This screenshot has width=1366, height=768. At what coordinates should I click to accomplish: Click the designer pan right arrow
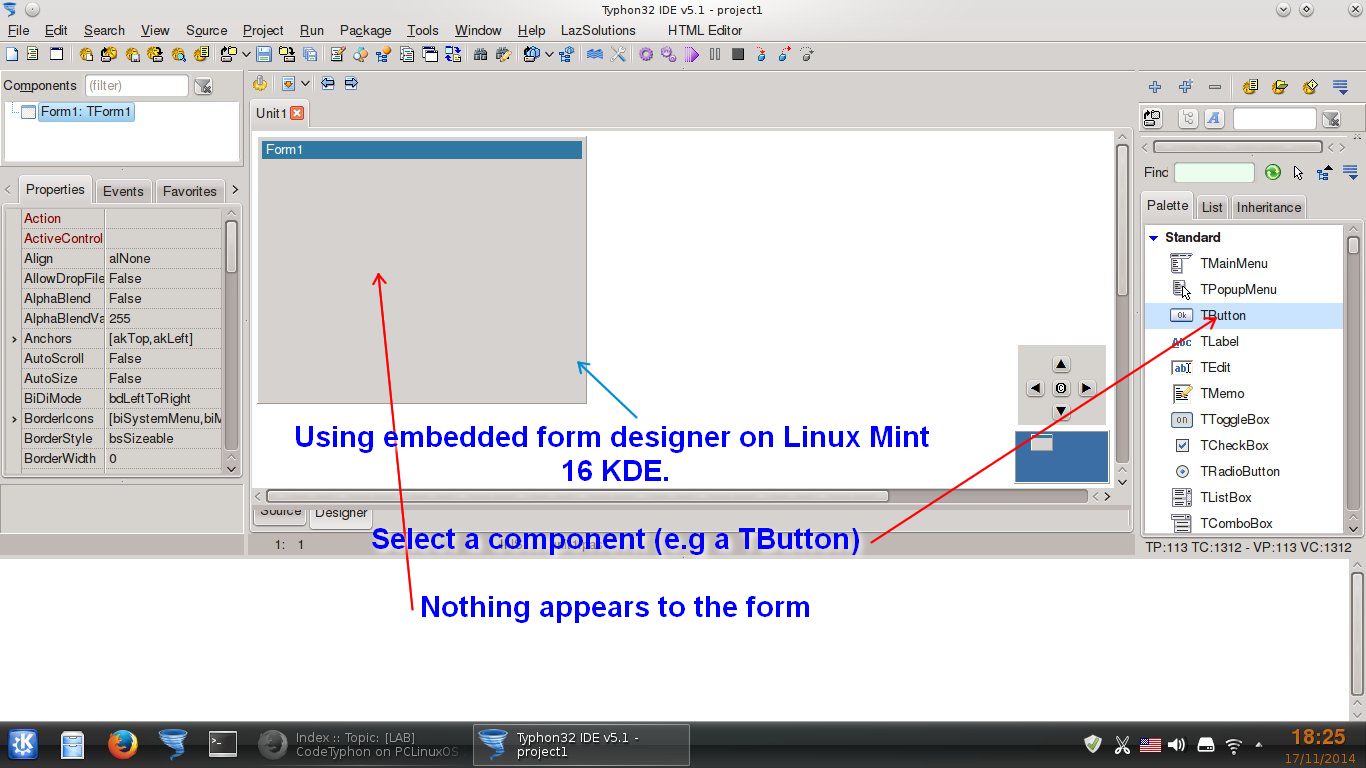[x=1086, y=388]
